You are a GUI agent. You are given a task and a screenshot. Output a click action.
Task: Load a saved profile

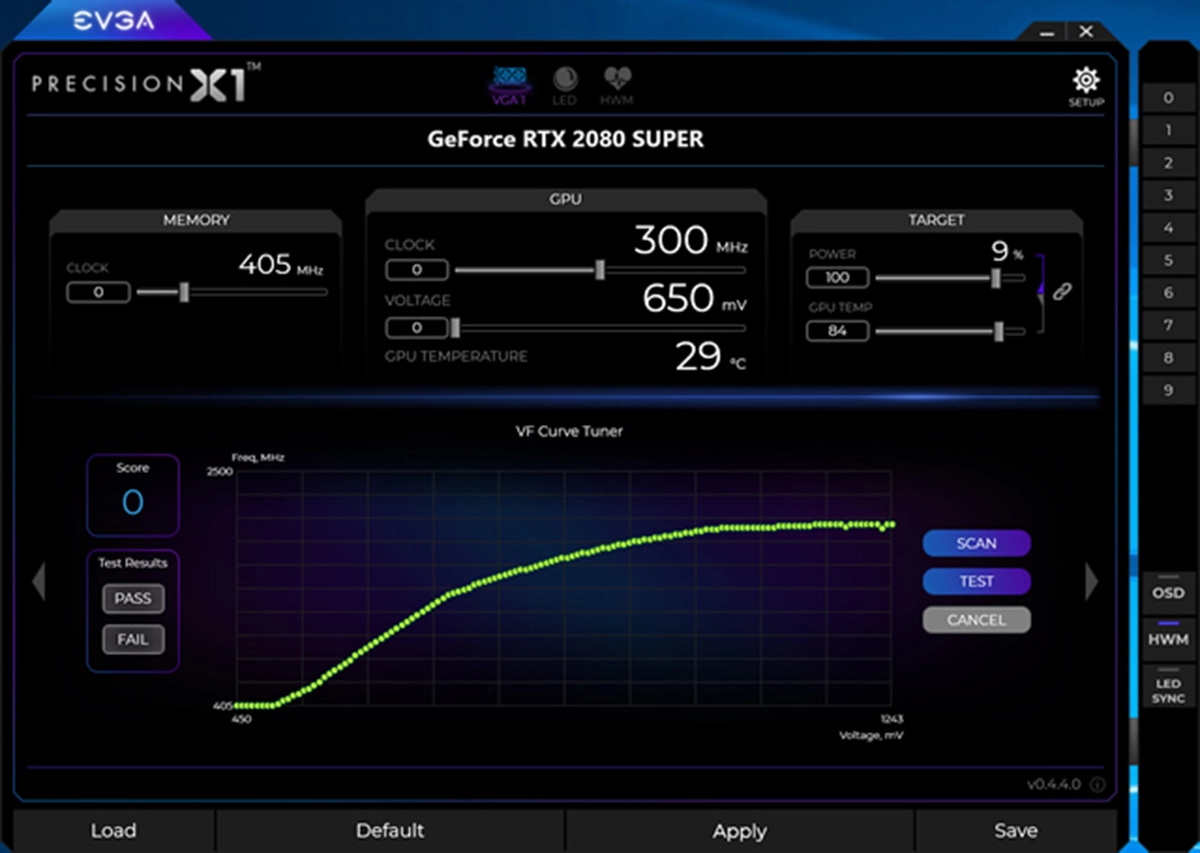(x=113, y=831)
